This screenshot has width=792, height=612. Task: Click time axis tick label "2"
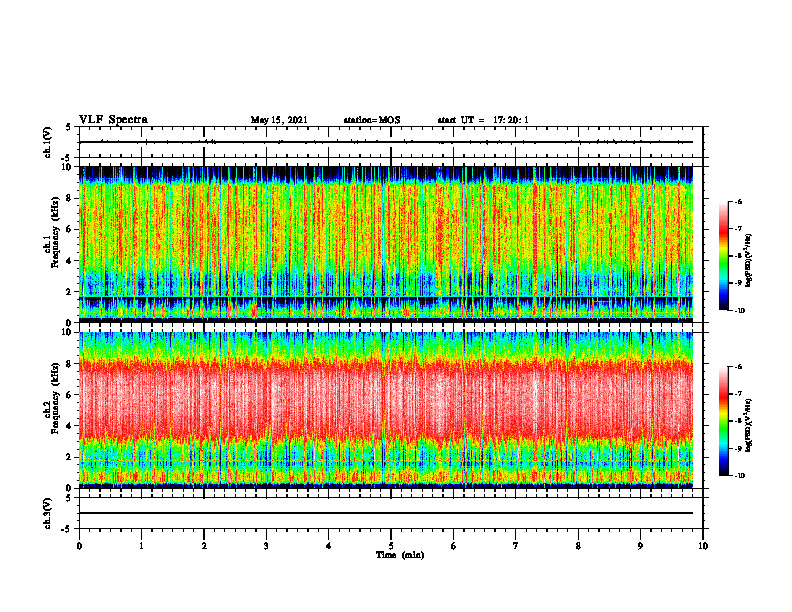point(204,546)
